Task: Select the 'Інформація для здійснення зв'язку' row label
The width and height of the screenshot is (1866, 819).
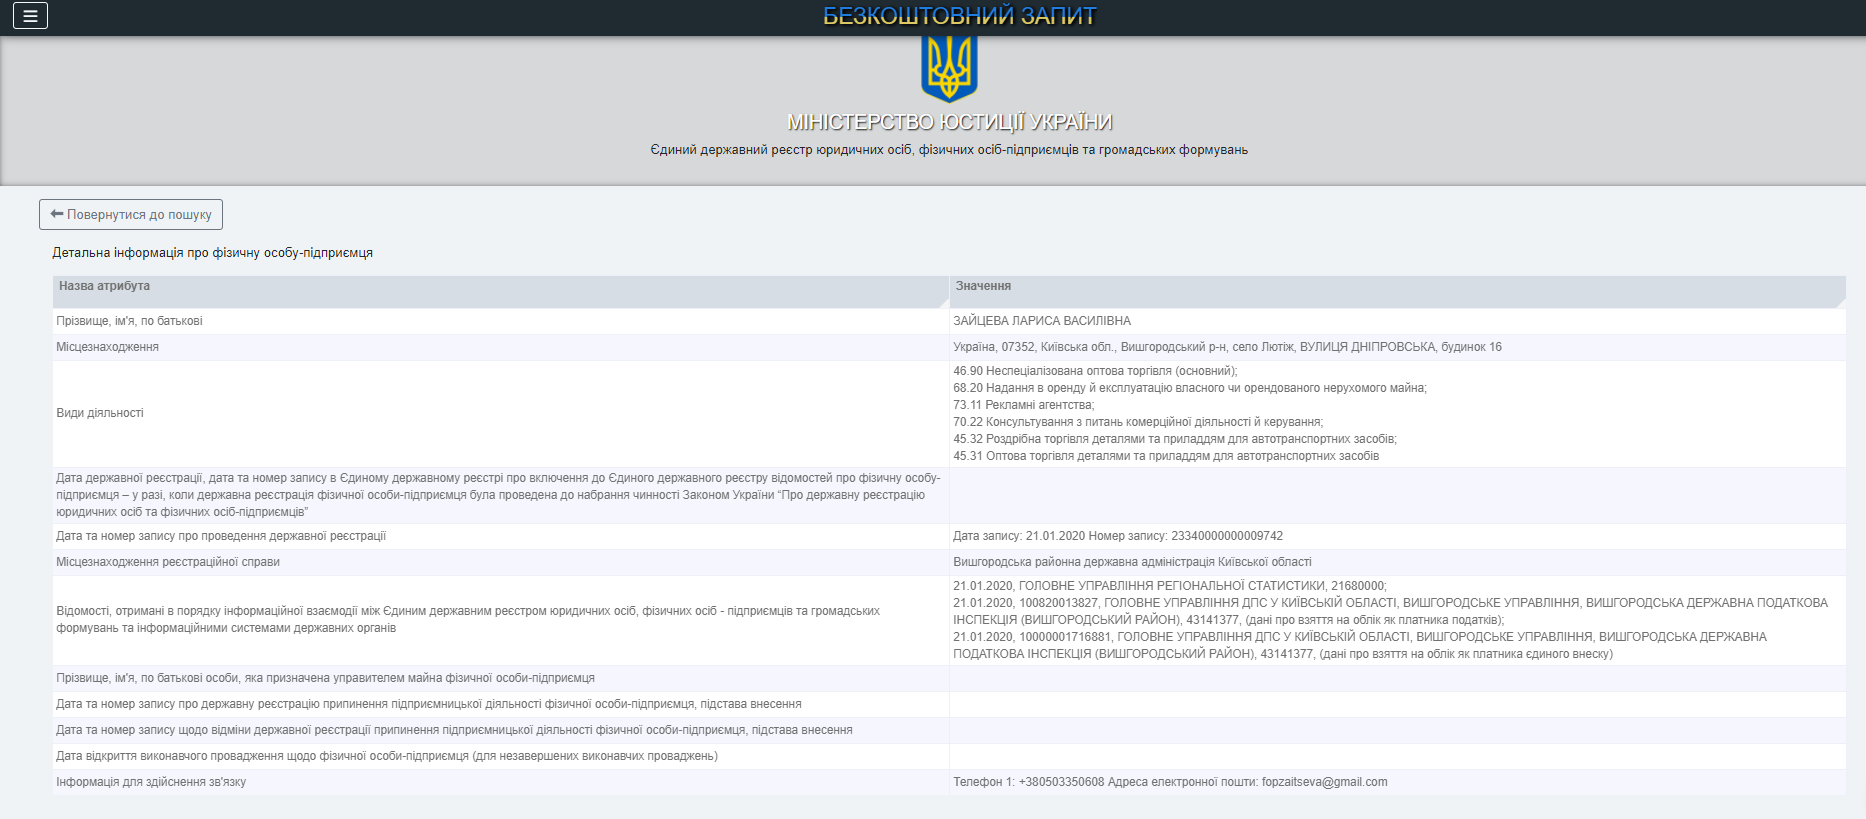Action: [151, 782]
